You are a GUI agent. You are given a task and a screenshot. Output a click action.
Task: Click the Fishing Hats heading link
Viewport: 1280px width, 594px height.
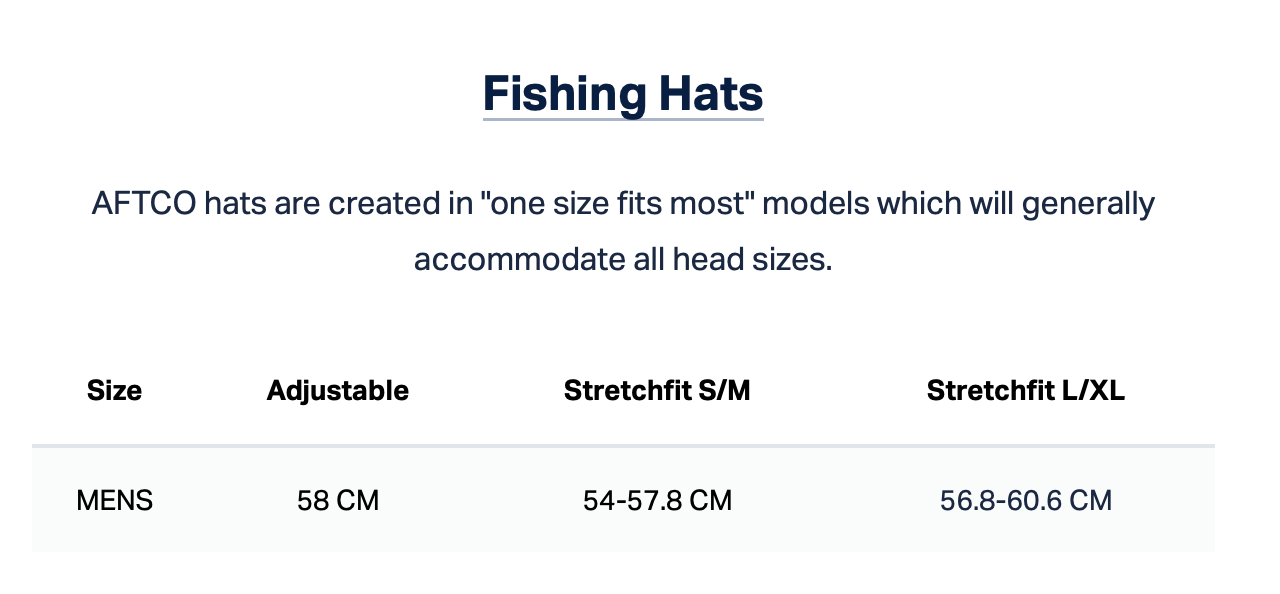click(x=623, y=94)
